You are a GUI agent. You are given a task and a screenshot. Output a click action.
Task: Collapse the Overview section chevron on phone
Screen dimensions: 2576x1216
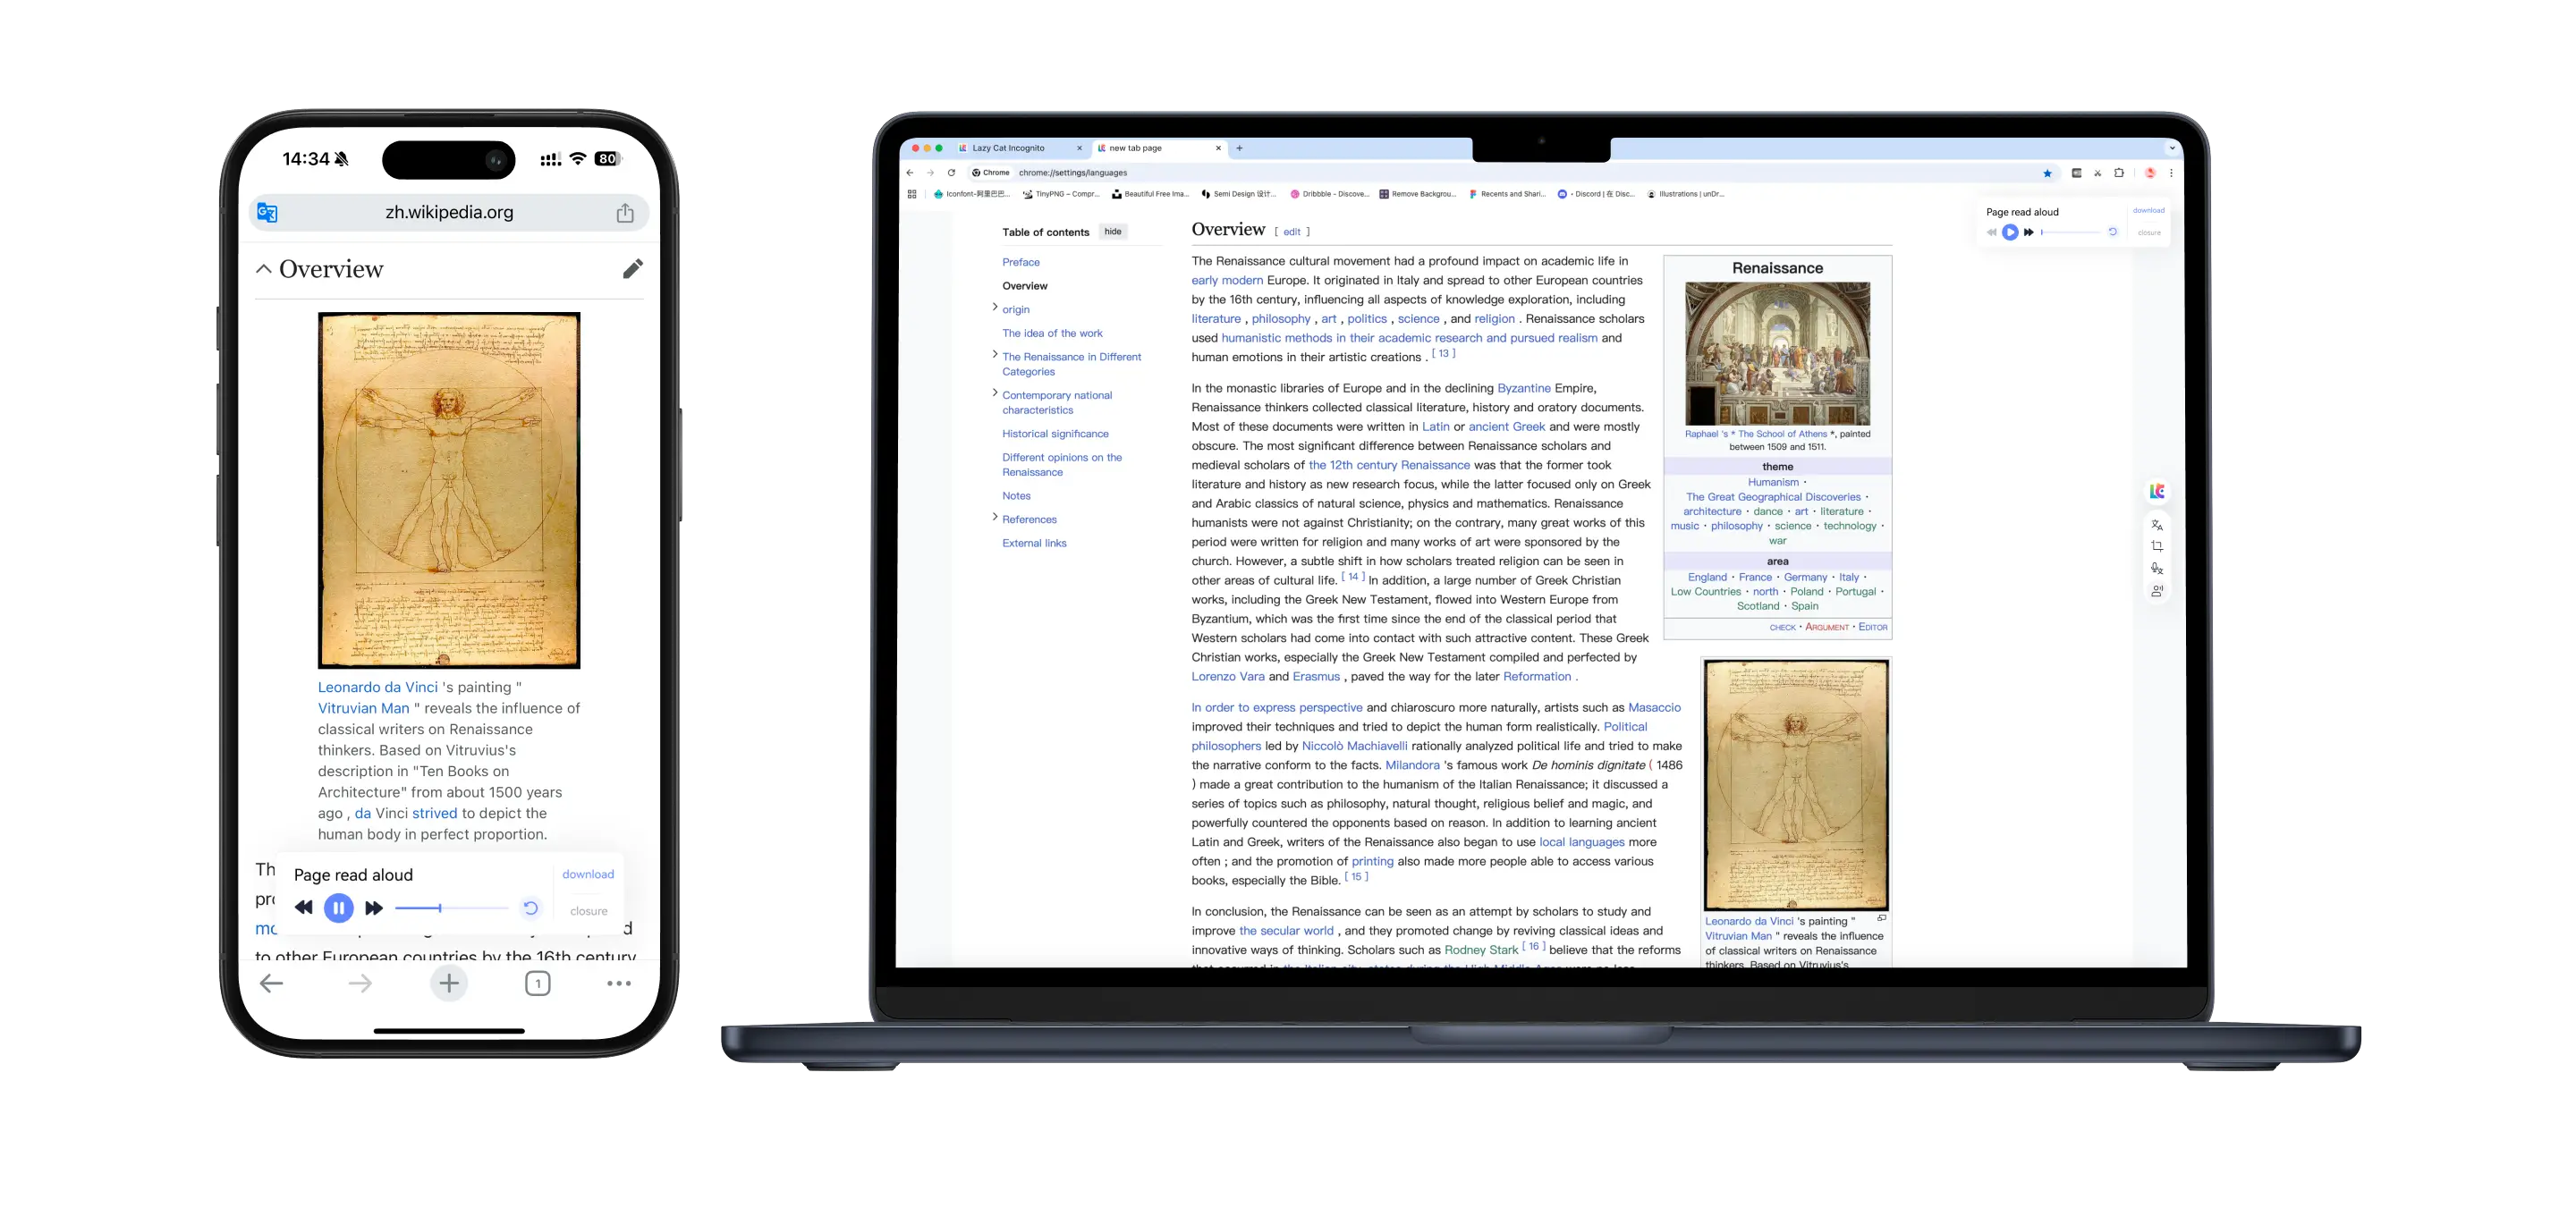(x=264, y=268)
